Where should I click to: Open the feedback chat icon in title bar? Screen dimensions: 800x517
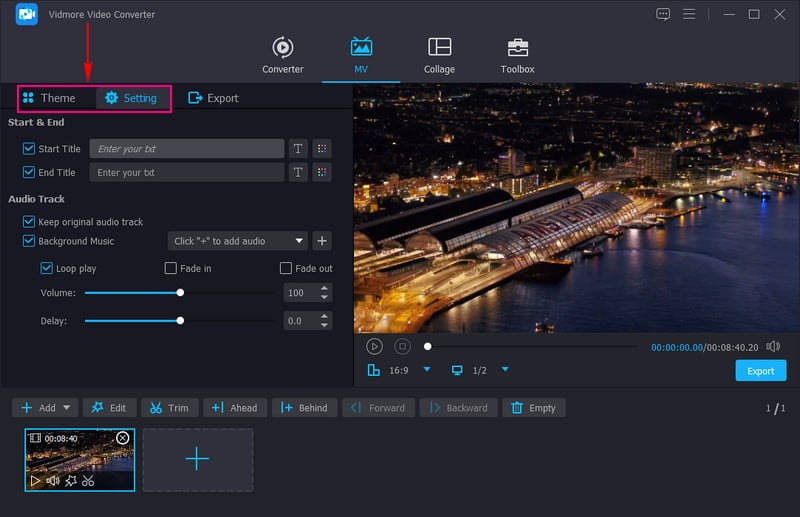[663, 14]
